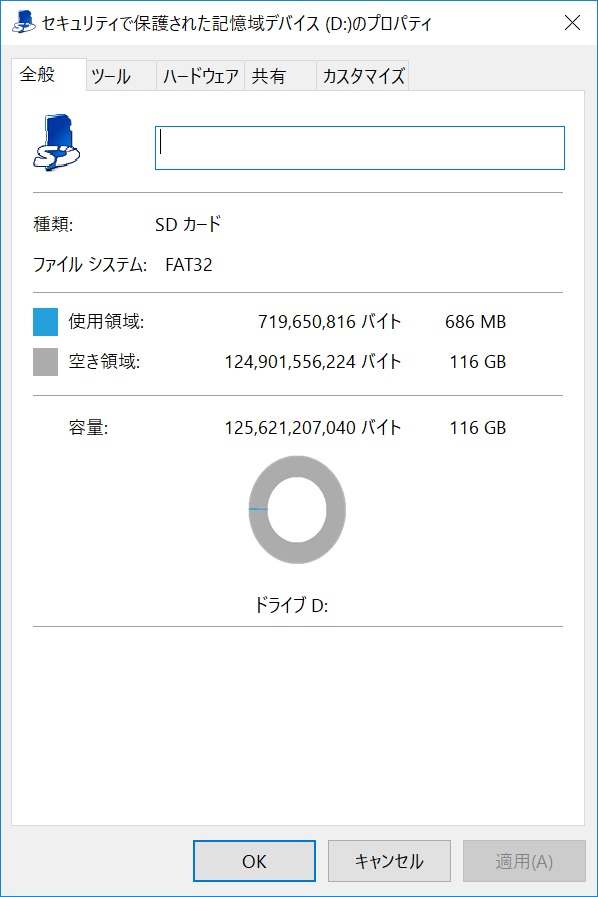Viewport: 598px width, 897px height.
Task: Click the ドライブ D: label
Action: click(291, 605)
